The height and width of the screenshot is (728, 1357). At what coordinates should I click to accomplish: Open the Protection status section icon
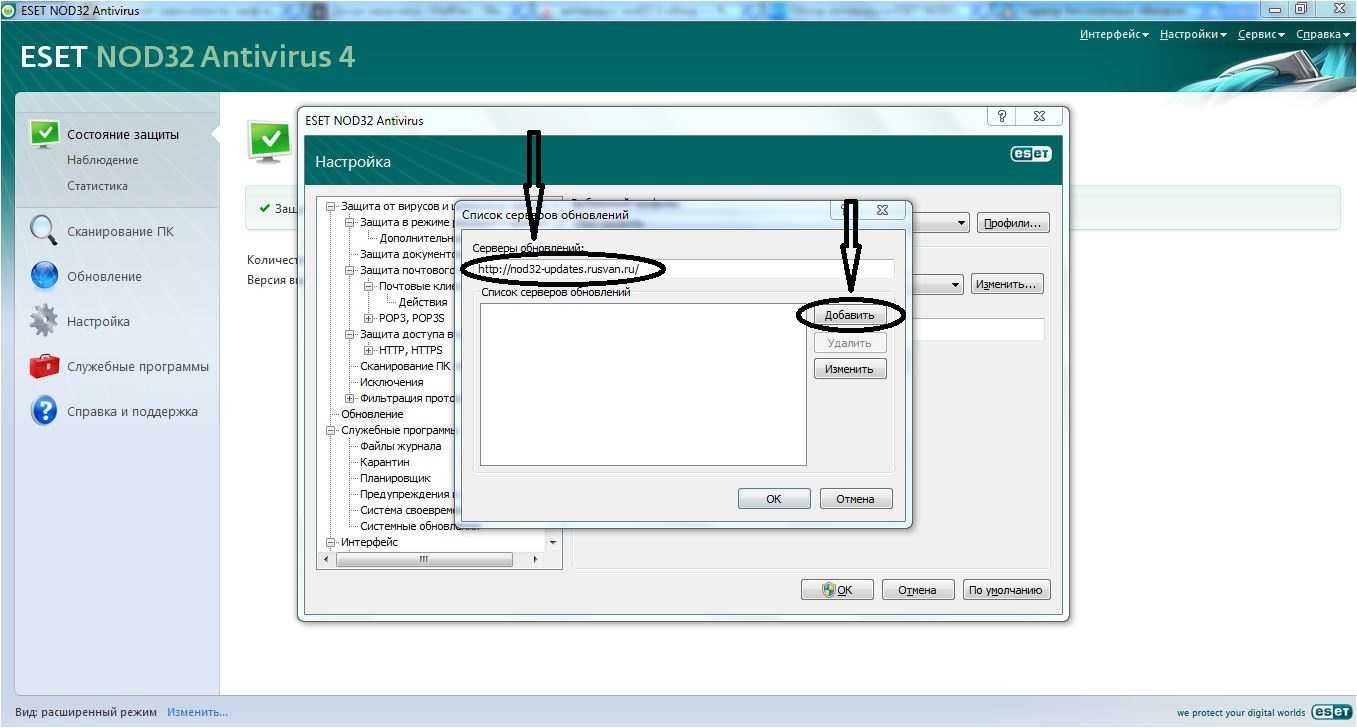(x=44, y=134)
